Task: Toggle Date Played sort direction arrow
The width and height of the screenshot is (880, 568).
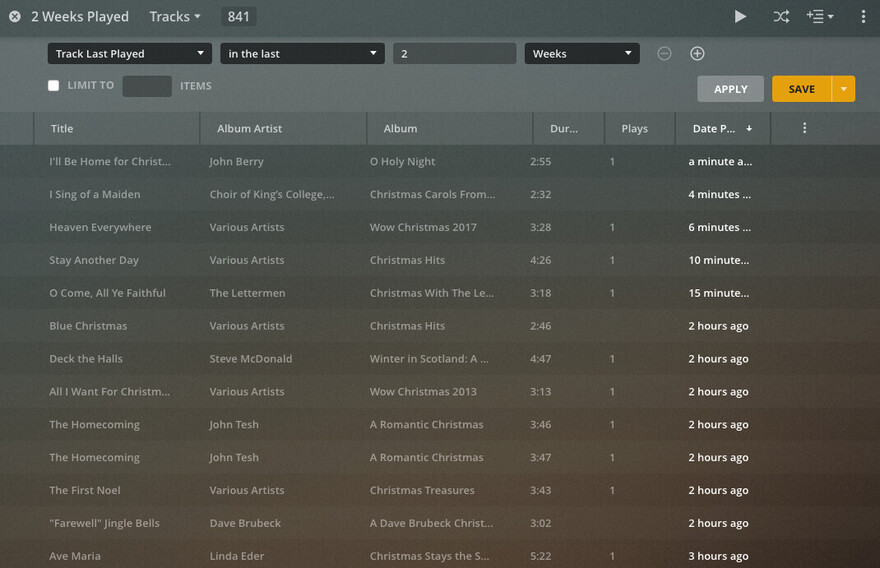Action: [749, 129]
